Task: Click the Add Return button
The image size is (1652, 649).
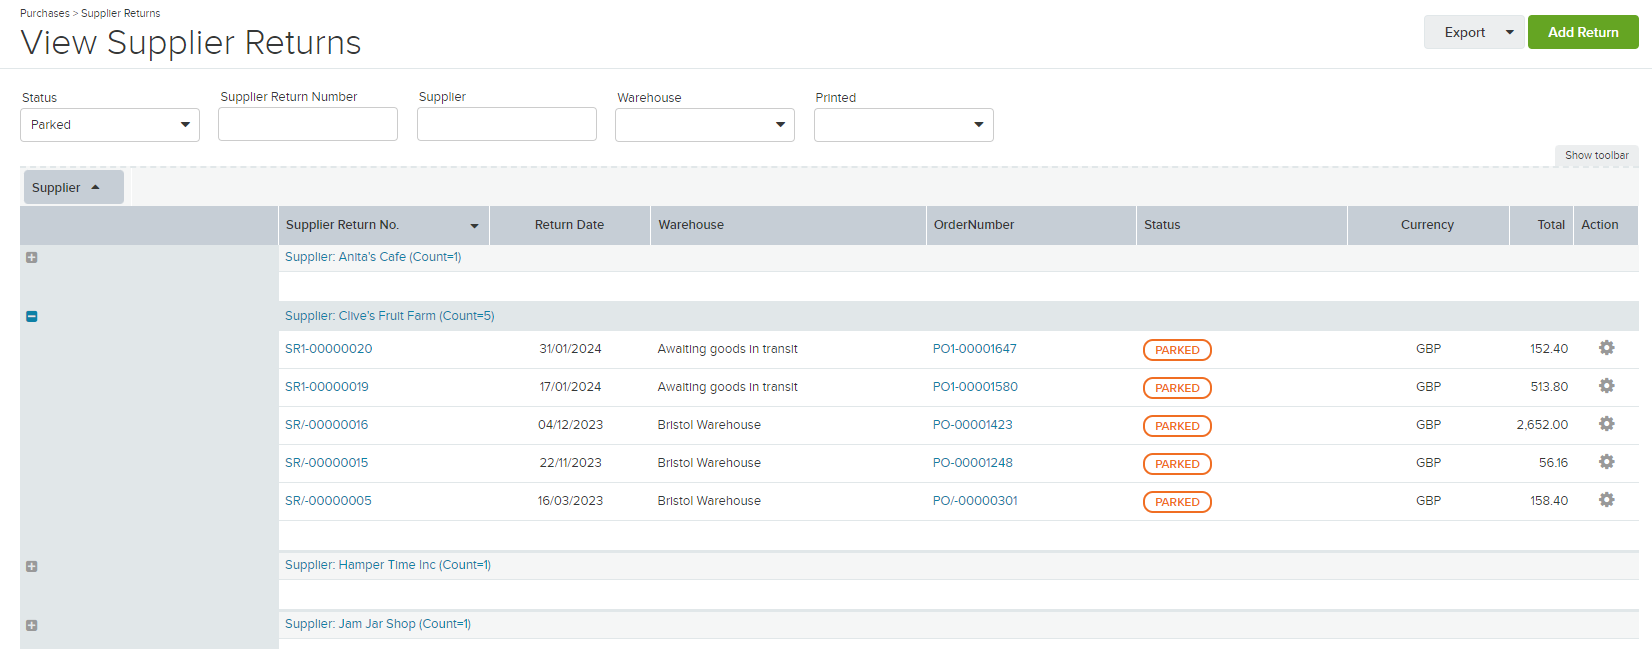Action: tap(1583, 32)
